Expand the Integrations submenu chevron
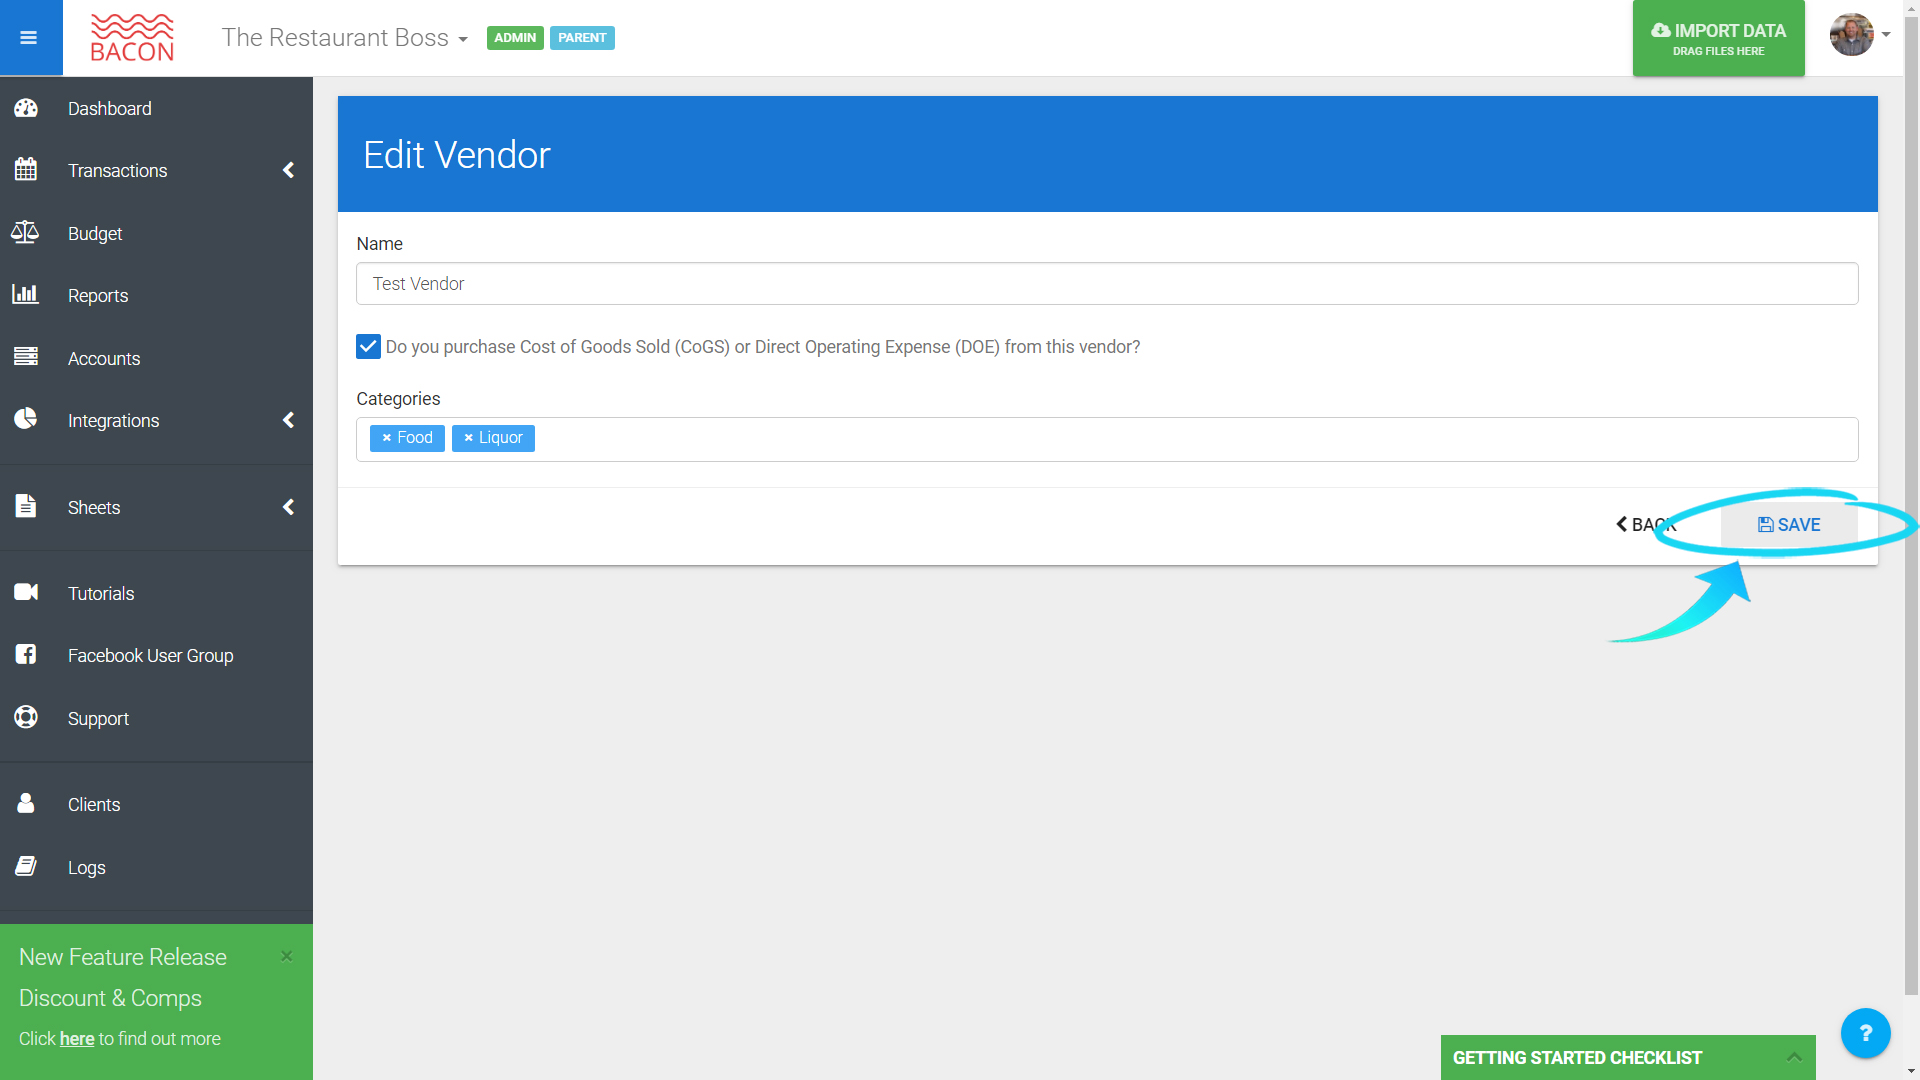Screen dimensions: 1920x1080 click(288, 420)
